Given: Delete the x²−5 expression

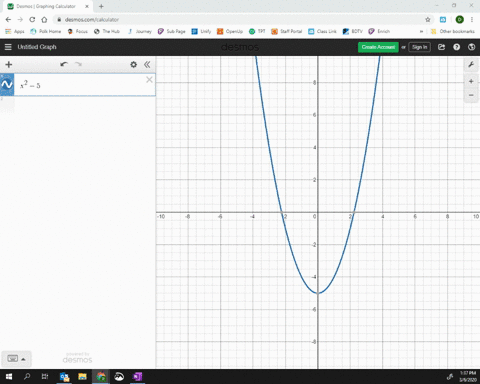Looking at the screenshot, I should pyautogui.click(x=149, y=80).
